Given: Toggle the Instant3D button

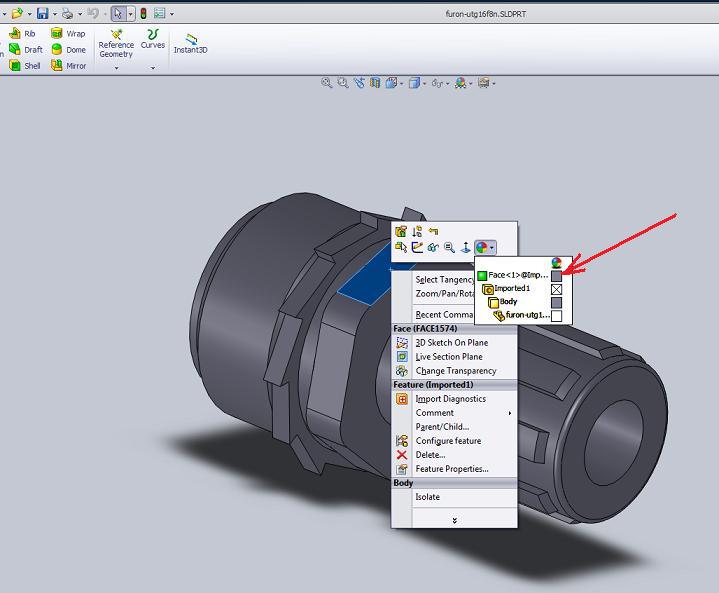Looking at the screenshot, I should (189, 43).
